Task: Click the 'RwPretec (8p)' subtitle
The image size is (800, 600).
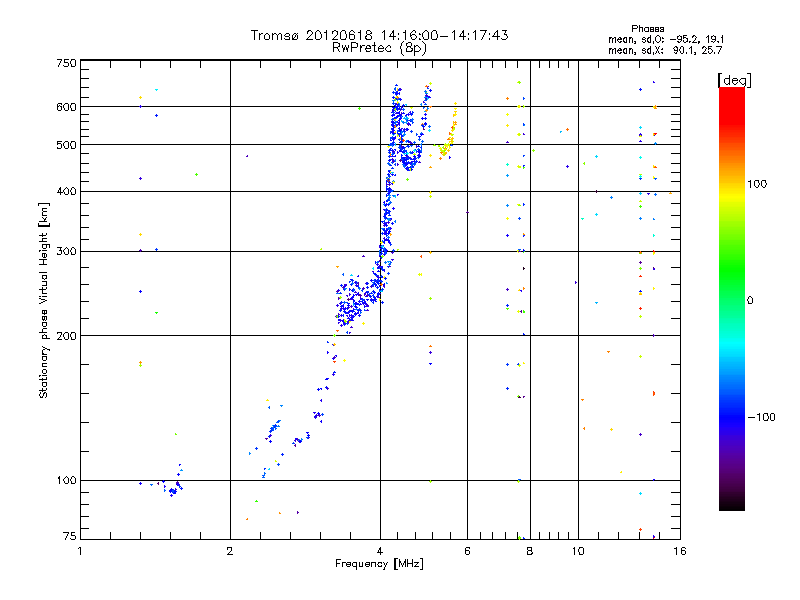Action: click(x=379, y=48)
